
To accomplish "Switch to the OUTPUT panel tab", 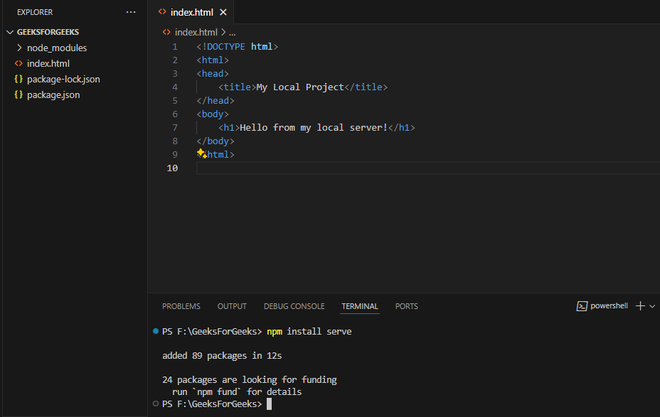I will click(232, 306).
